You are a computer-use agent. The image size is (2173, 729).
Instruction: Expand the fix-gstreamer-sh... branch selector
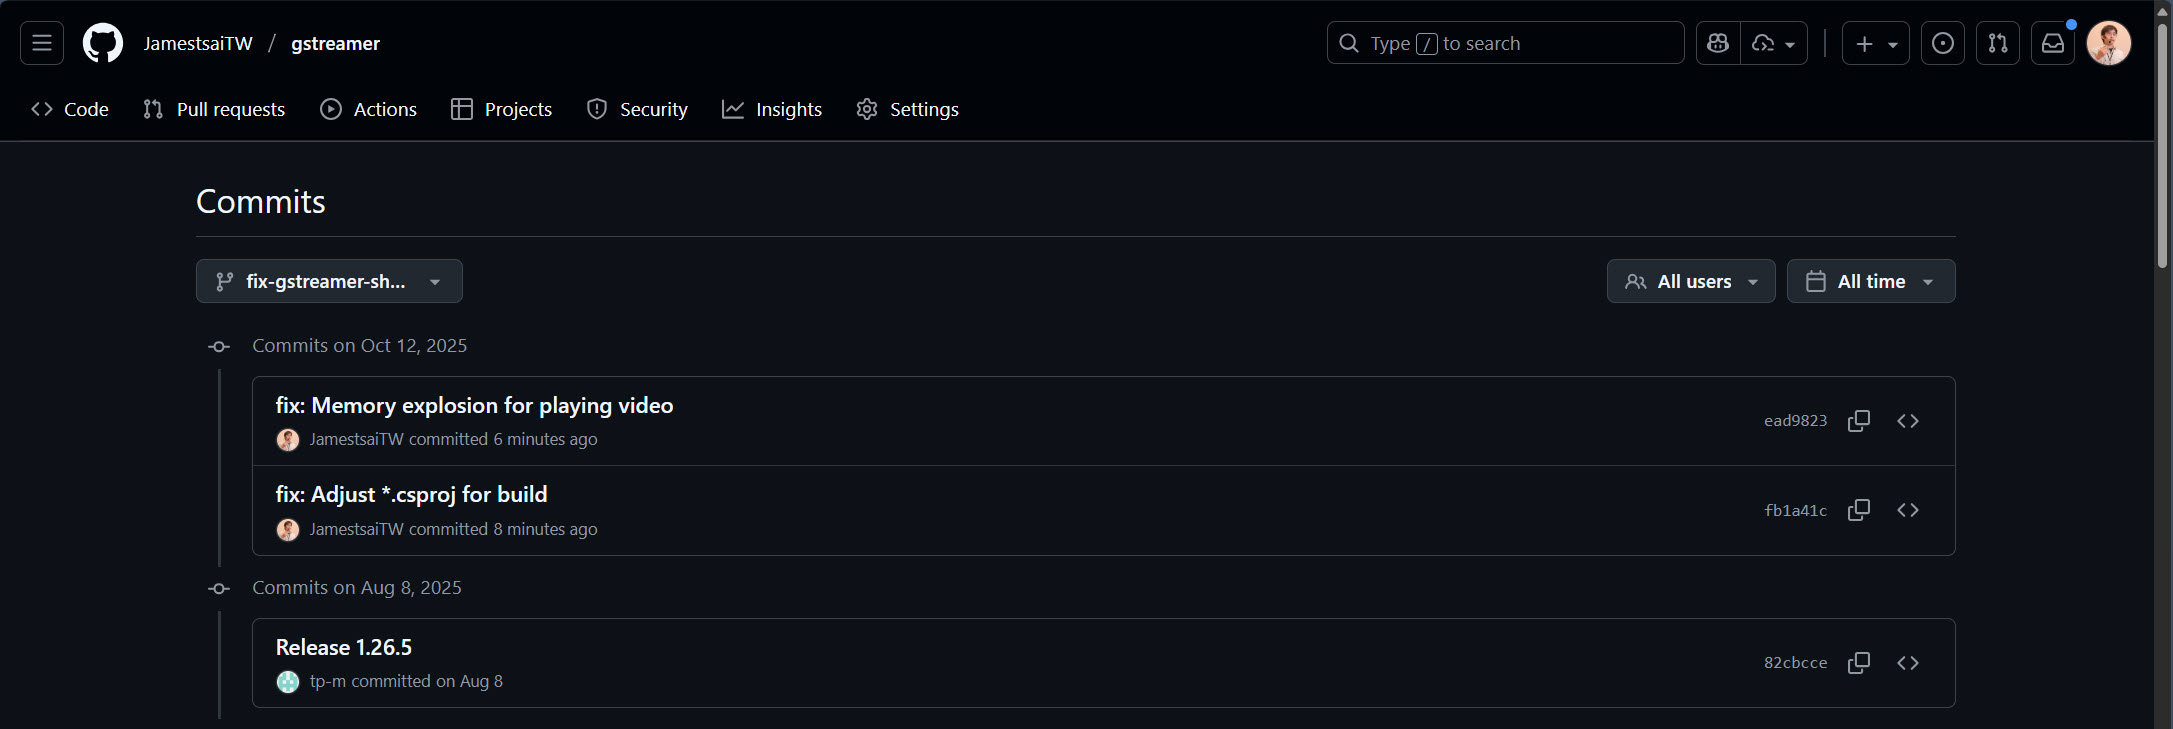pos(329,281)
